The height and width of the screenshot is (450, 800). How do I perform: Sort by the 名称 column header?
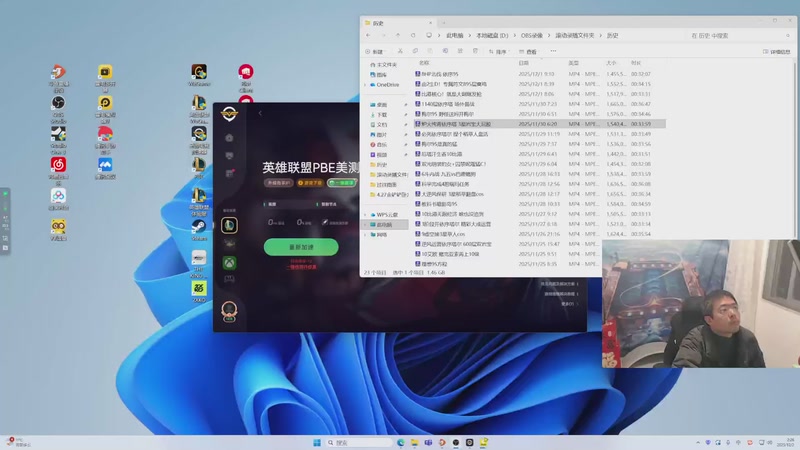(424, 63)
